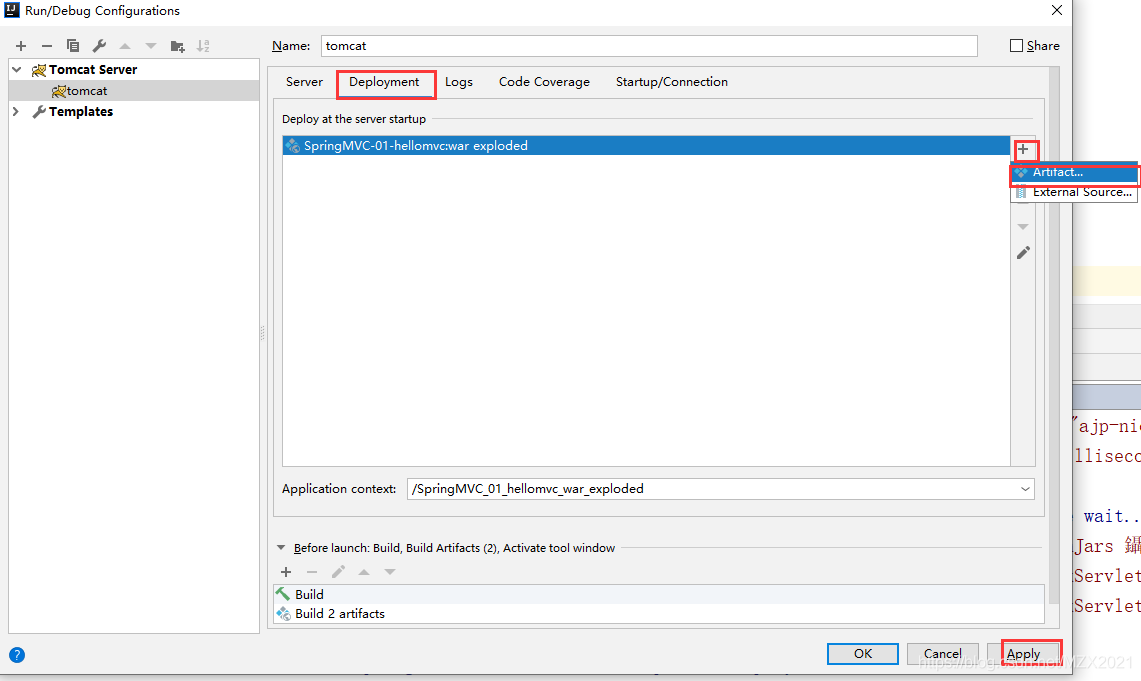Screen dimensions: 1141x681
Task: Close the Run/Debug Configurations dialog
Action: coord(1057,10)
